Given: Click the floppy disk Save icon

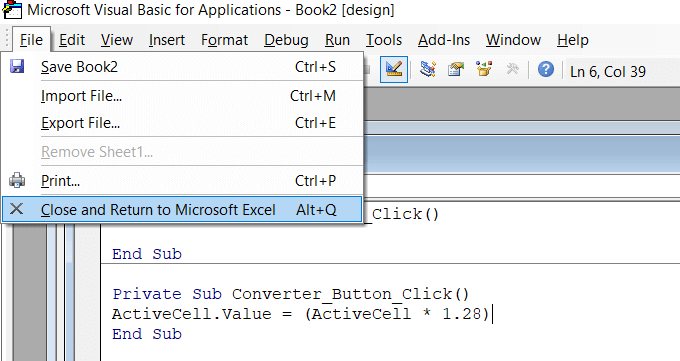Looking at the screenshot, I should tap(17, 66).
